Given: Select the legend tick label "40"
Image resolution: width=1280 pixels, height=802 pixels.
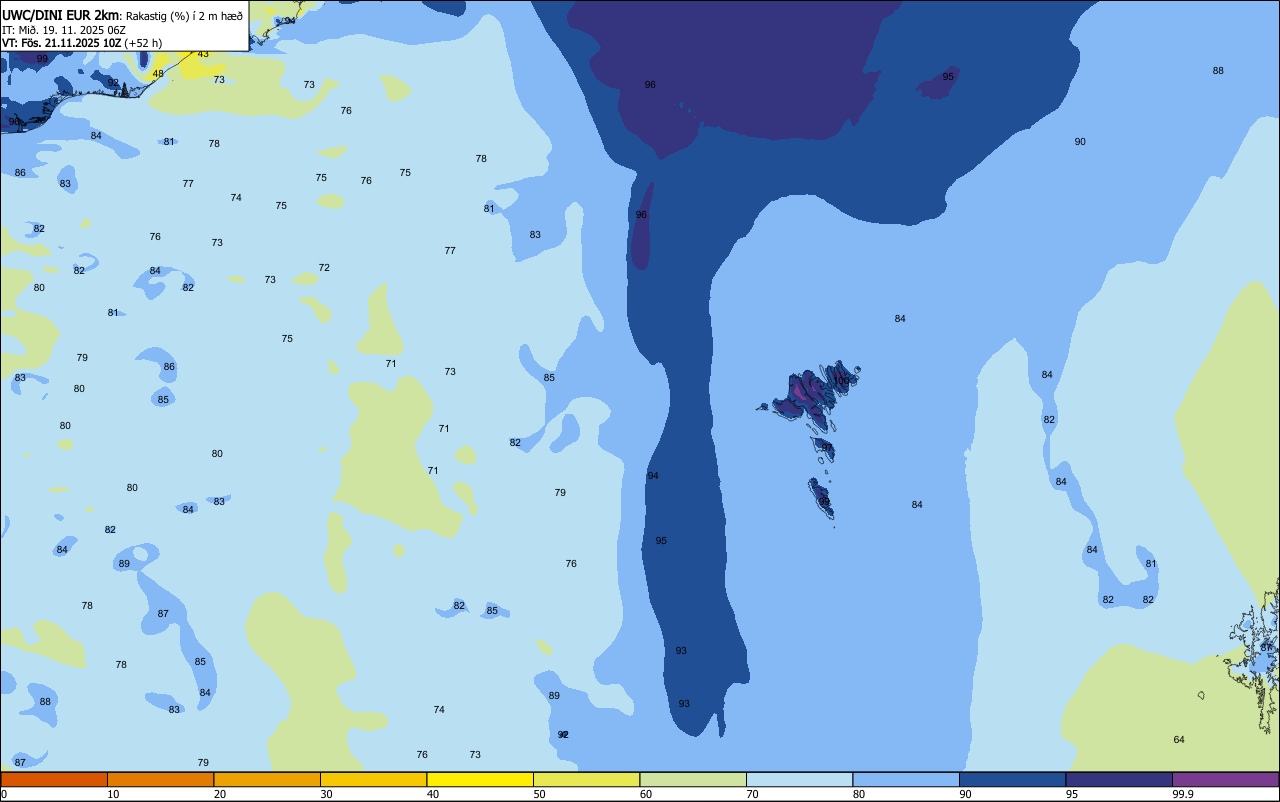Looking at the screenshot, I should (x=433, y=794).
